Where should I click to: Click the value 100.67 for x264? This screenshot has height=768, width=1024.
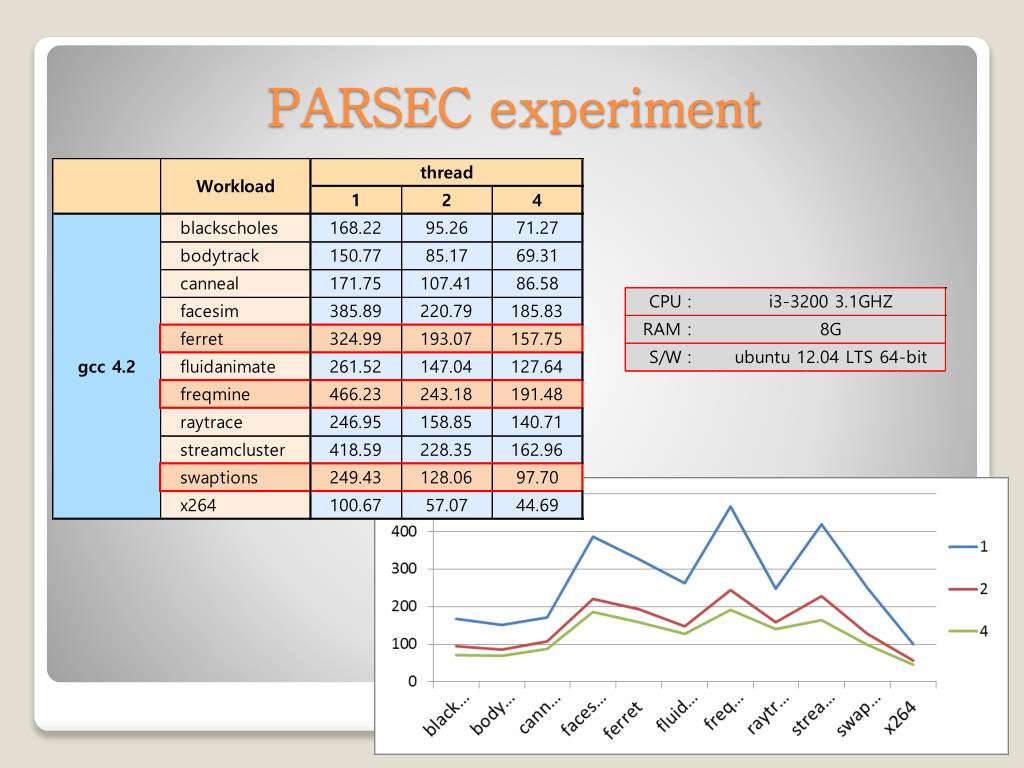click(355, 505)
